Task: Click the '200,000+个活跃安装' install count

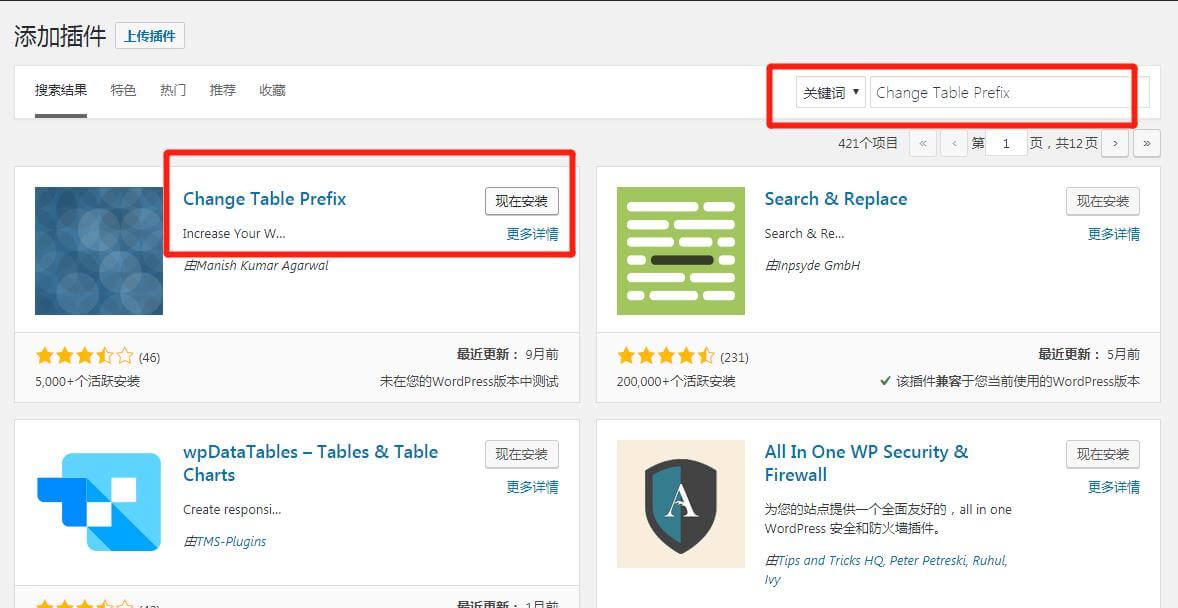Action: coord(676,381)
